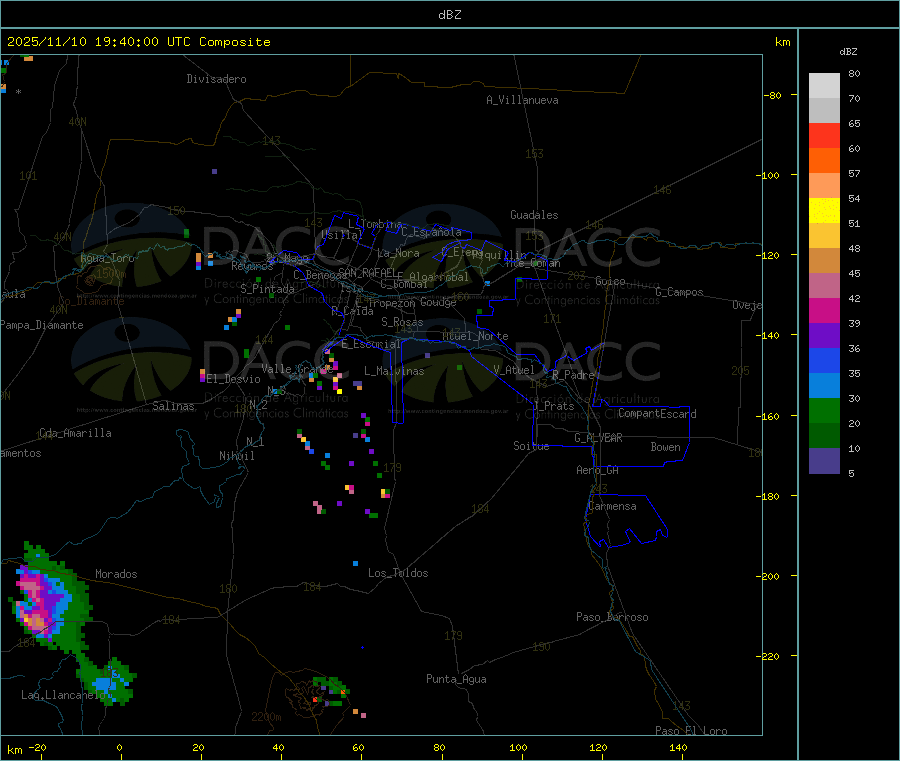Viewport: 900px width, 761px height.
Task: Click the Guadales place label
Action: point(534,215)
